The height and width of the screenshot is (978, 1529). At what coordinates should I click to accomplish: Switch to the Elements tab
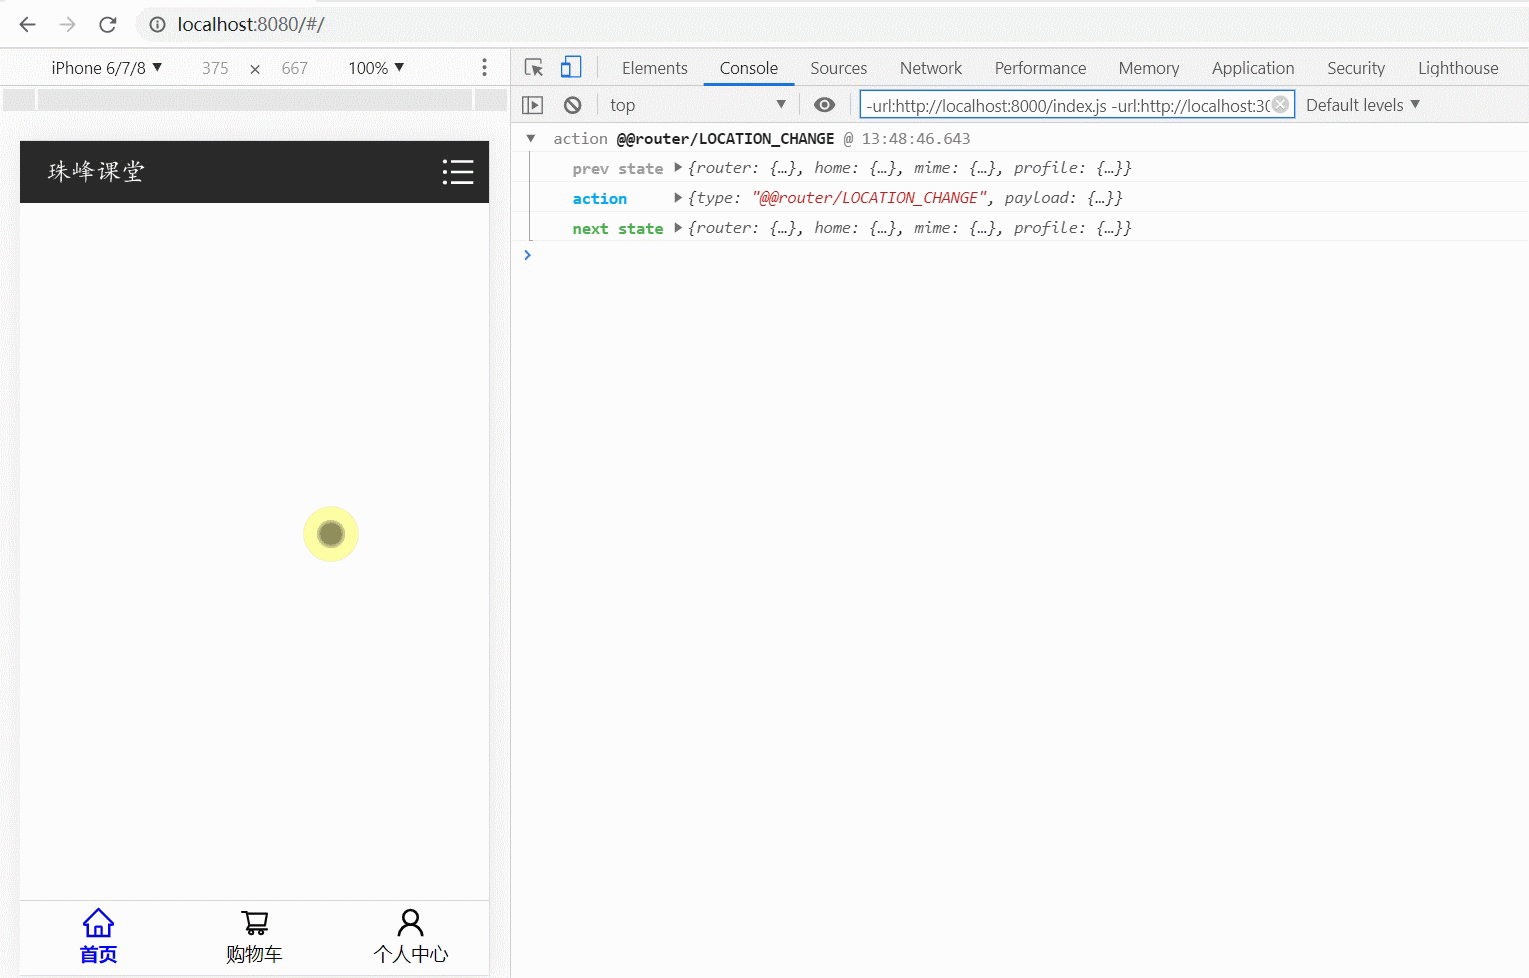[x=654, y=68]
